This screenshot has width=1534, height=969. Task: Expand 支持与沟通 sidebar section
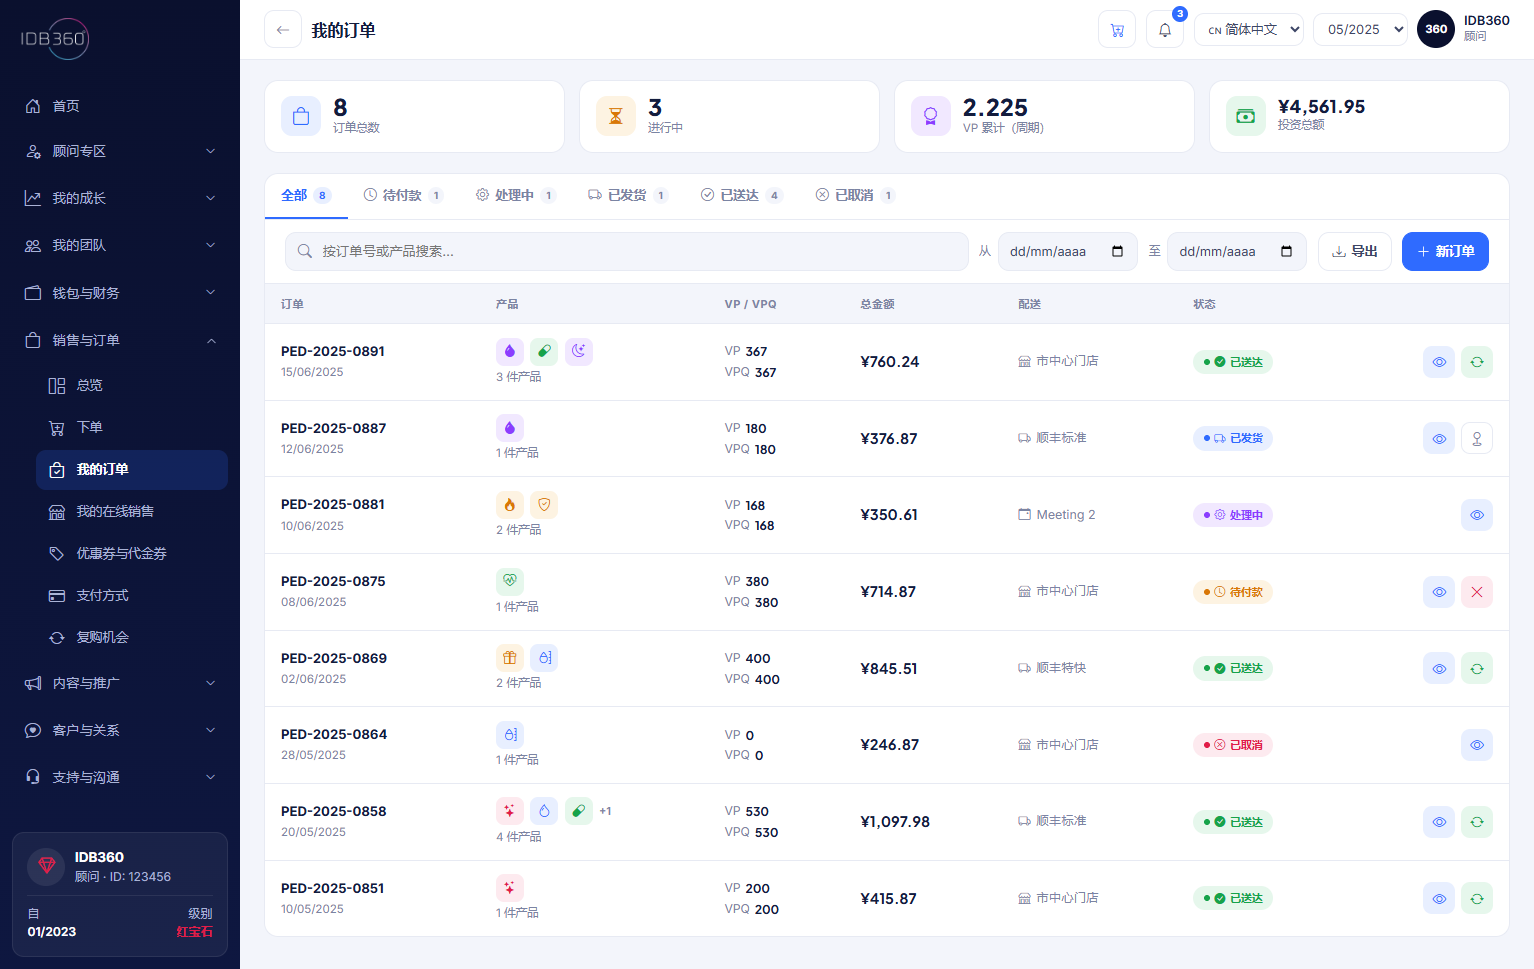pyautogui.click(x=120, y=777)
